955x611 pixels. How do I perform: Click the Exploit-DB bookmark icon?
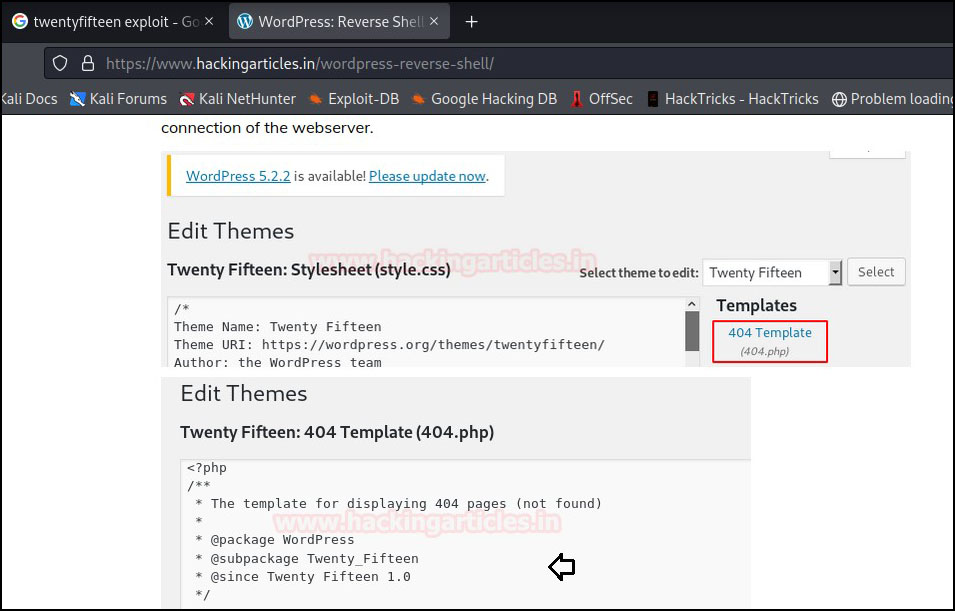[x=315, y=99]
